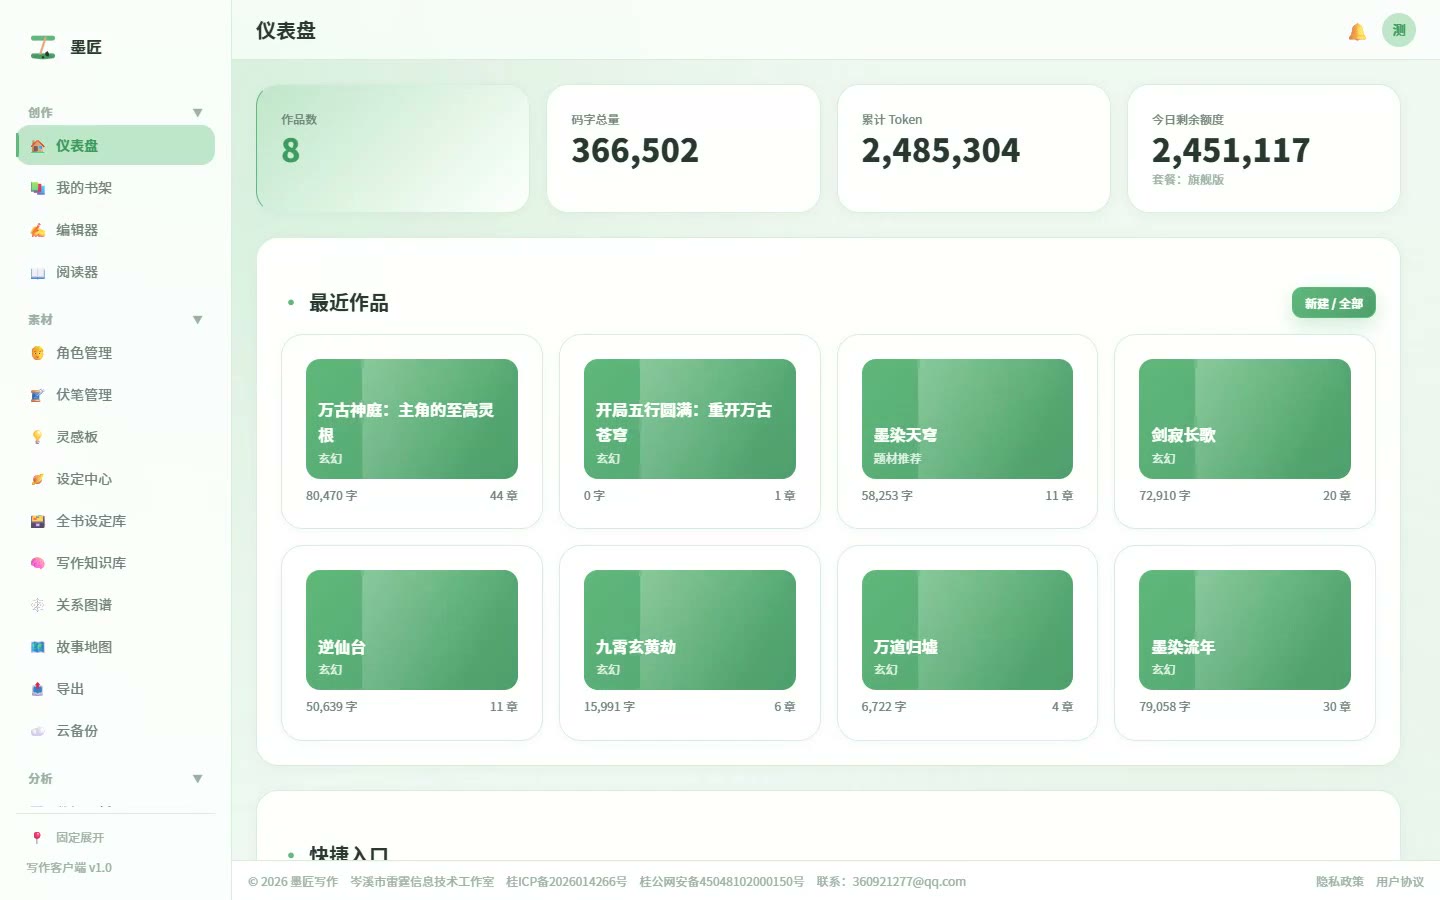Screen dimensions: 1440x900
Task: Select 我的书架 menu item
Action: (x=116, y=188)
